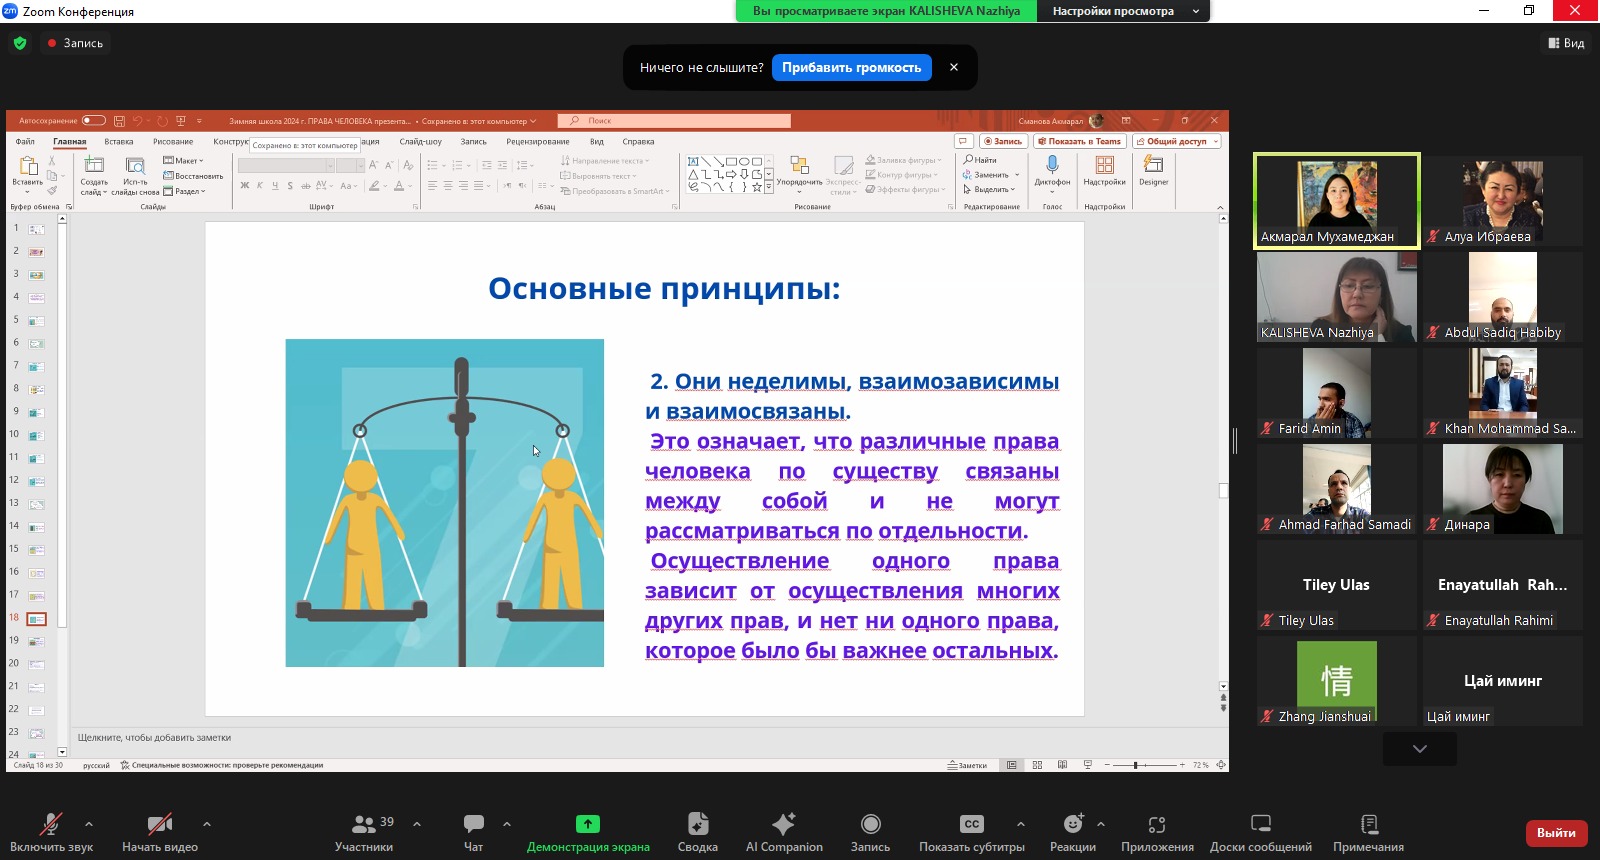Expand video options arrow beside Начать видео
The image size is (1600, 860).
(207, 824)
